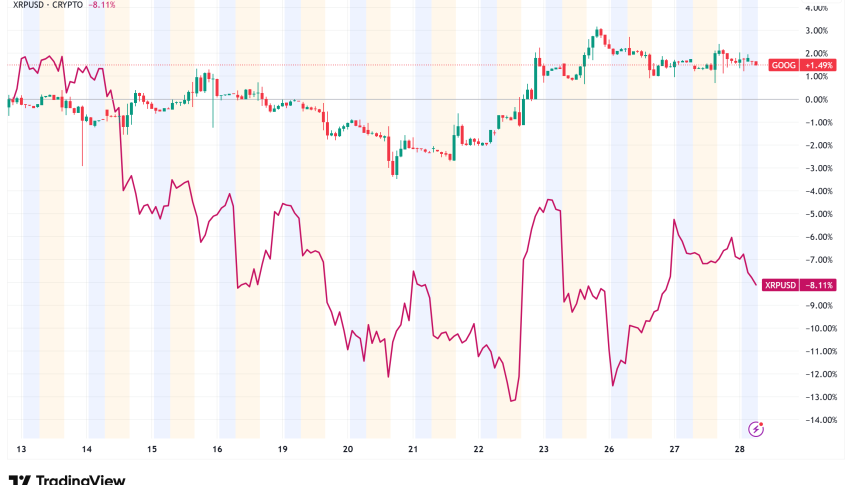Click the 0.00% price axis label
Screen dimensions: 852x485
pyautogui.click(x=817, y=99)
